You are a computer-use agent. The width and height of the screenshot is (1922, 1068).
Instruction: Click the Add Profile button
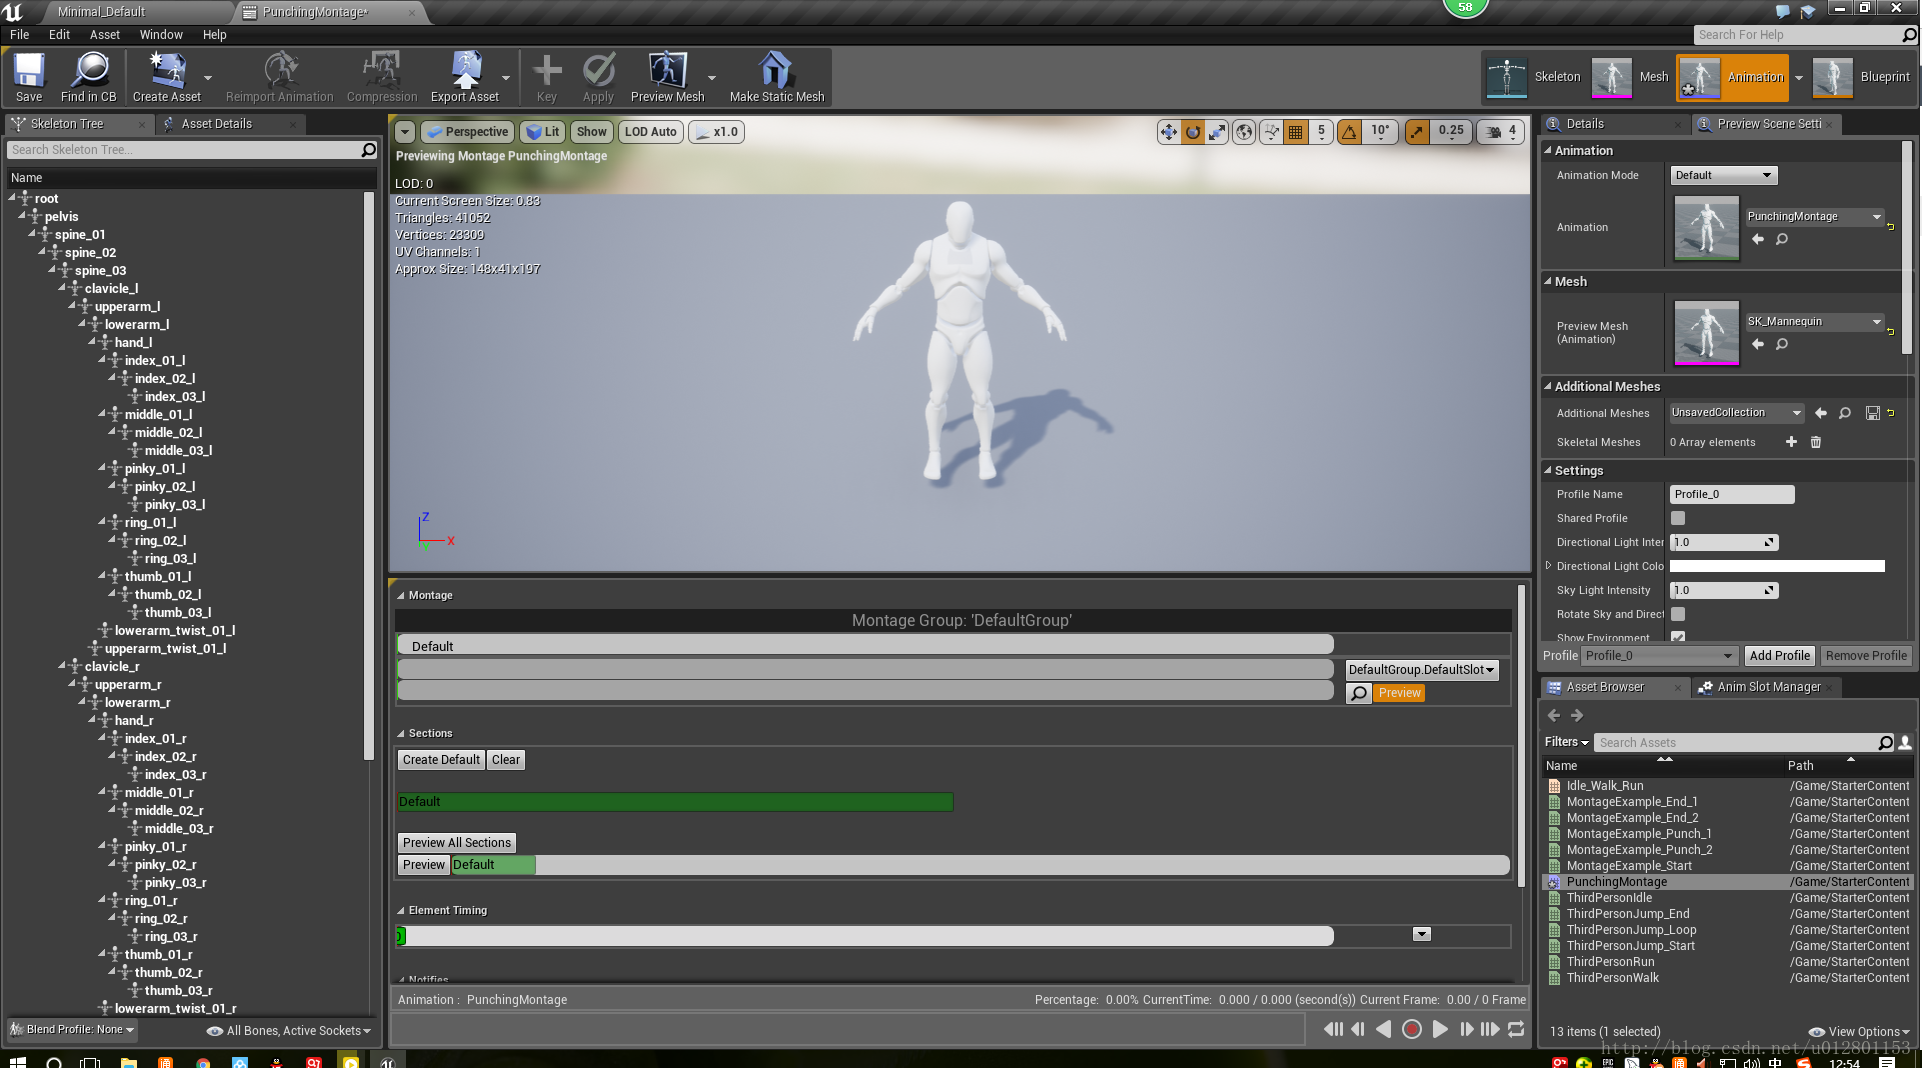tap(1779, 655)
